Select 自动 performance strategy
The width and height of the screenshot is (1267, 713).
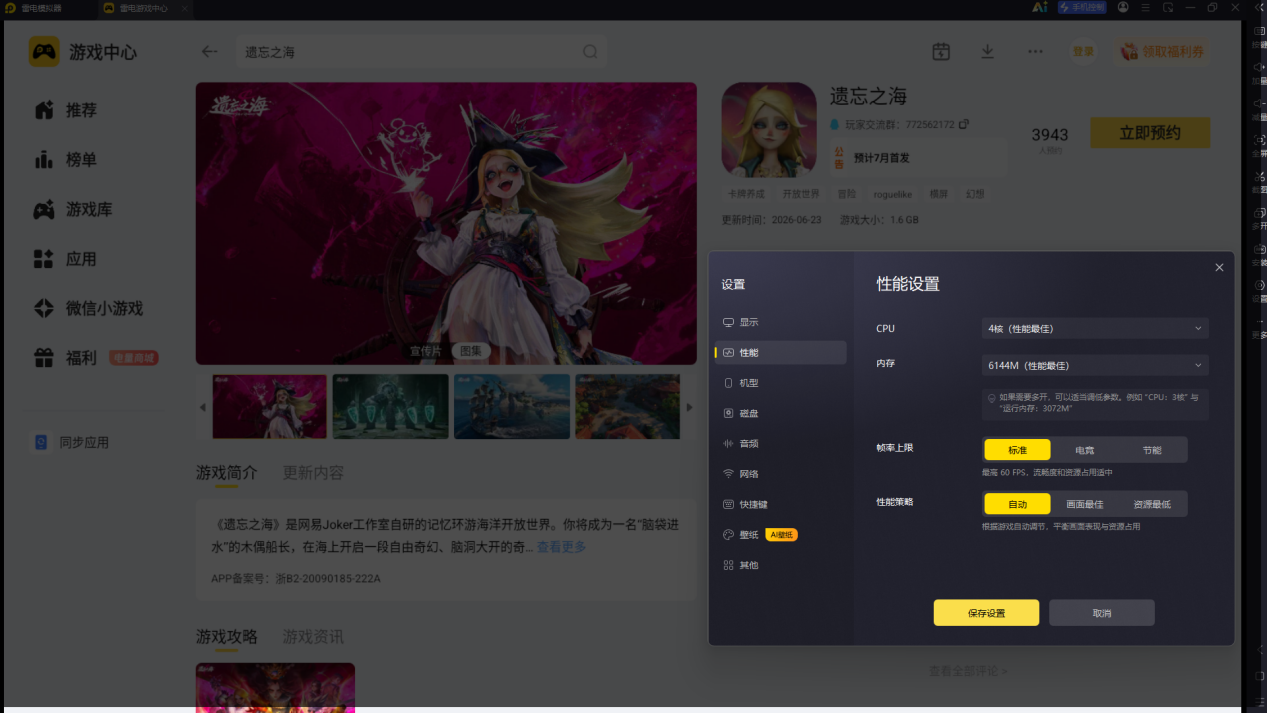(x=1017, y=504)
